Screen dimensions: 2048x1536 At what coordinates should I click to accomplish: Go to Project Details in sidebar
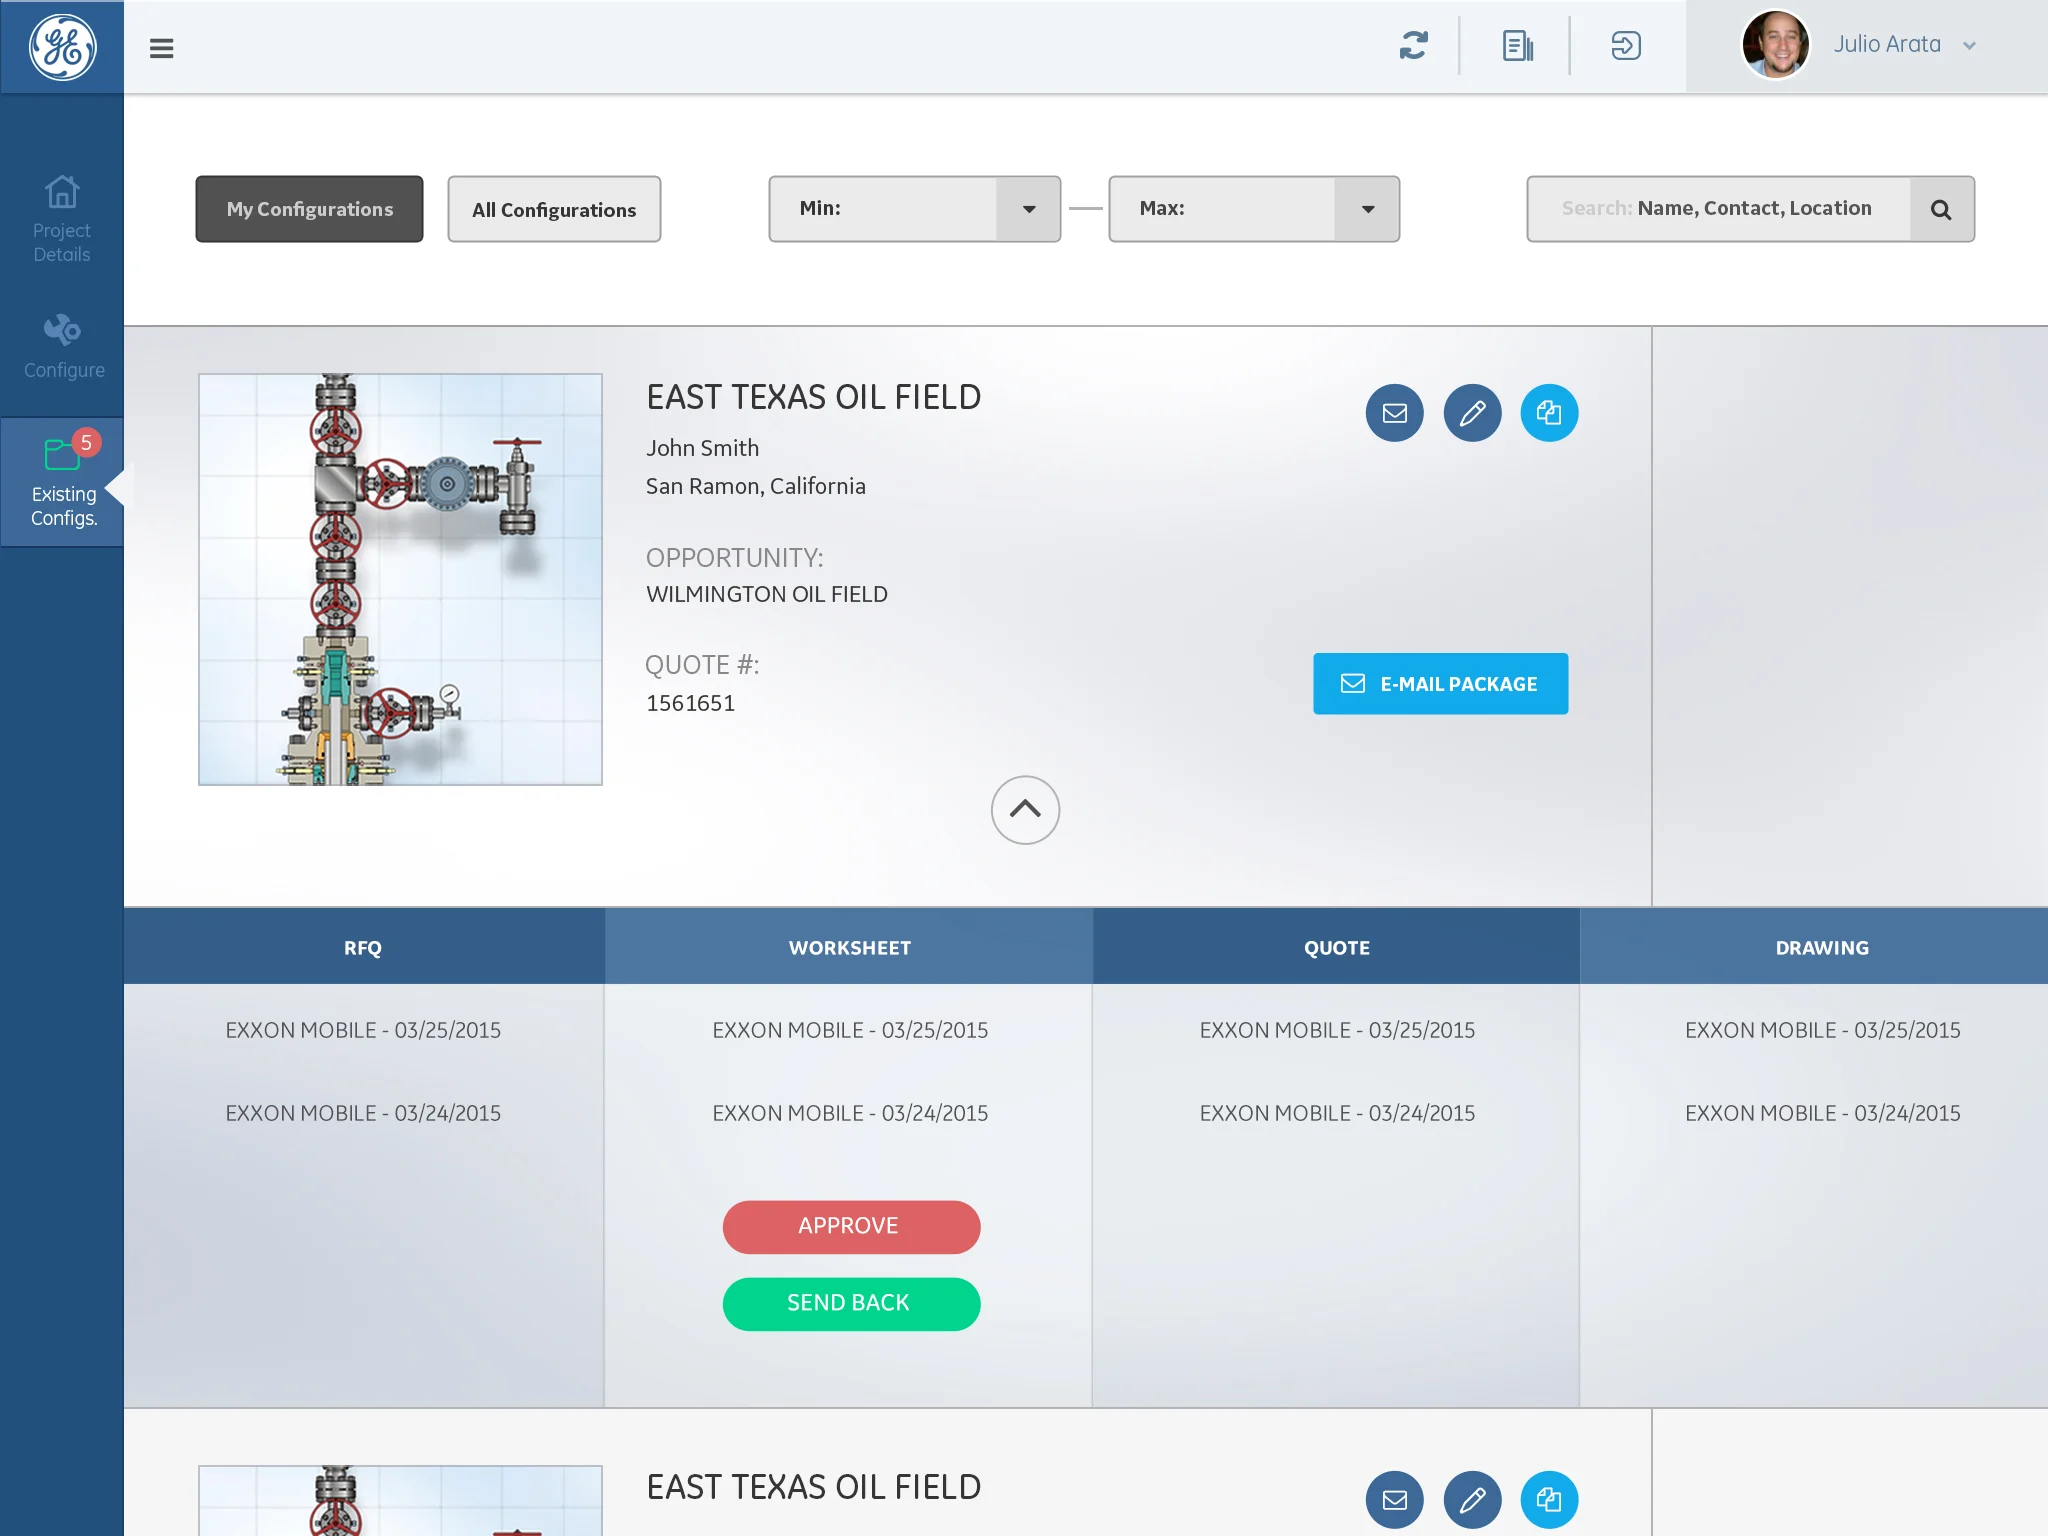point(62,218)
